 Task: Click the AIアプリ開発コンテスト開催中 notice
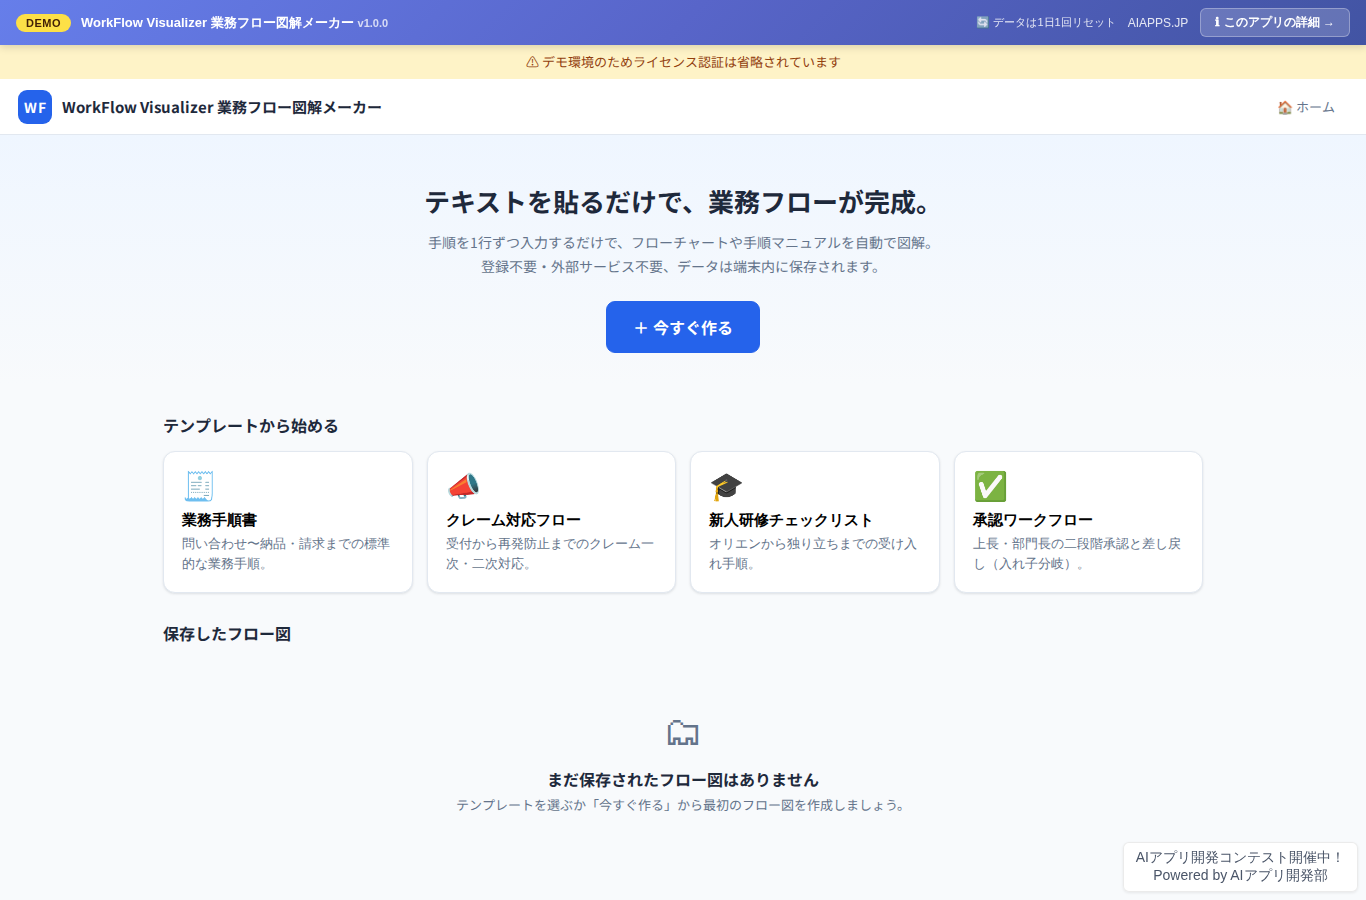(1240, 857)
